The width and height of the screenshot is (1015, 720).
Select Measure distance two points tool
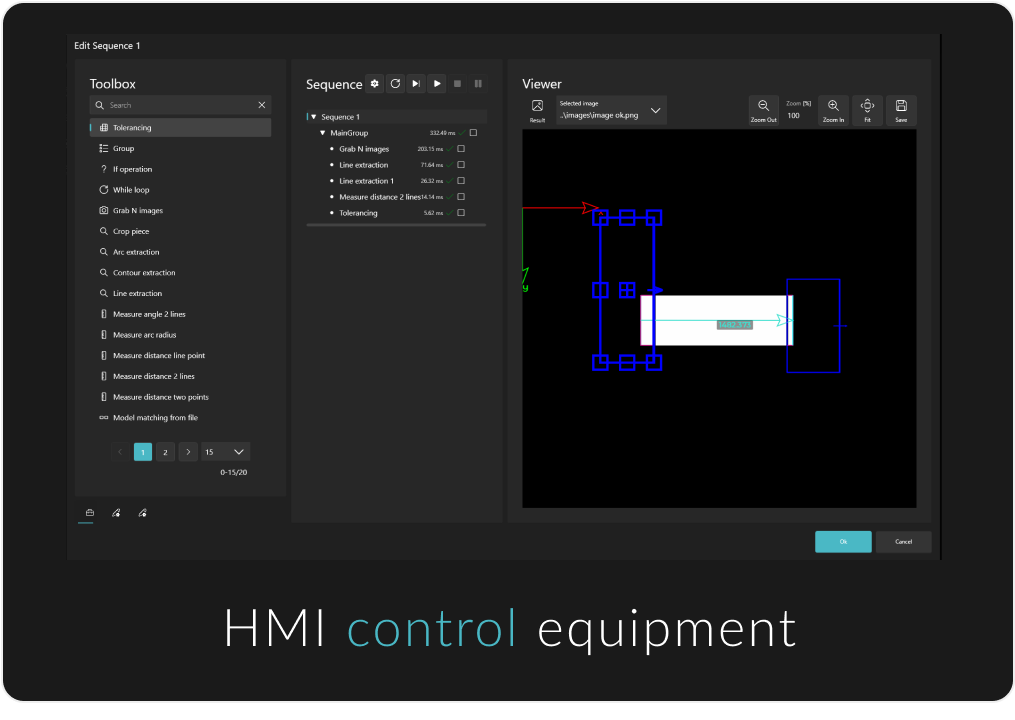click(x=181, y=397)
